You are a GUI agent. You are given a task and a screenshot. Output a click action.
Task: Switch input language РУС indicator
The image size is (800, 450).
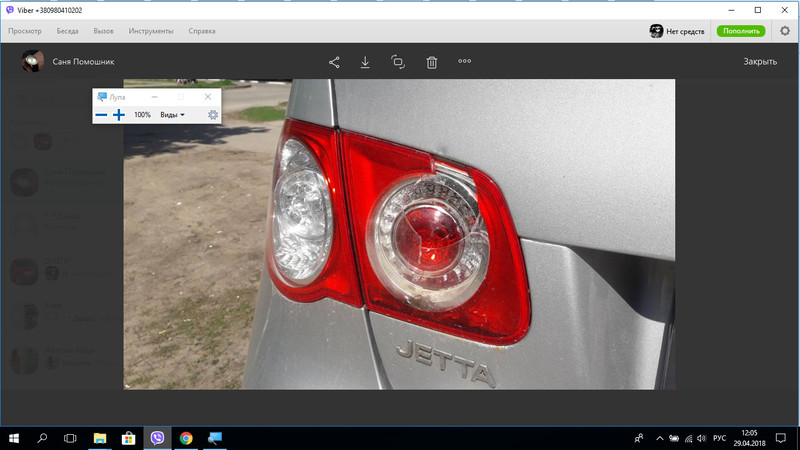click(x=719, y=438)
